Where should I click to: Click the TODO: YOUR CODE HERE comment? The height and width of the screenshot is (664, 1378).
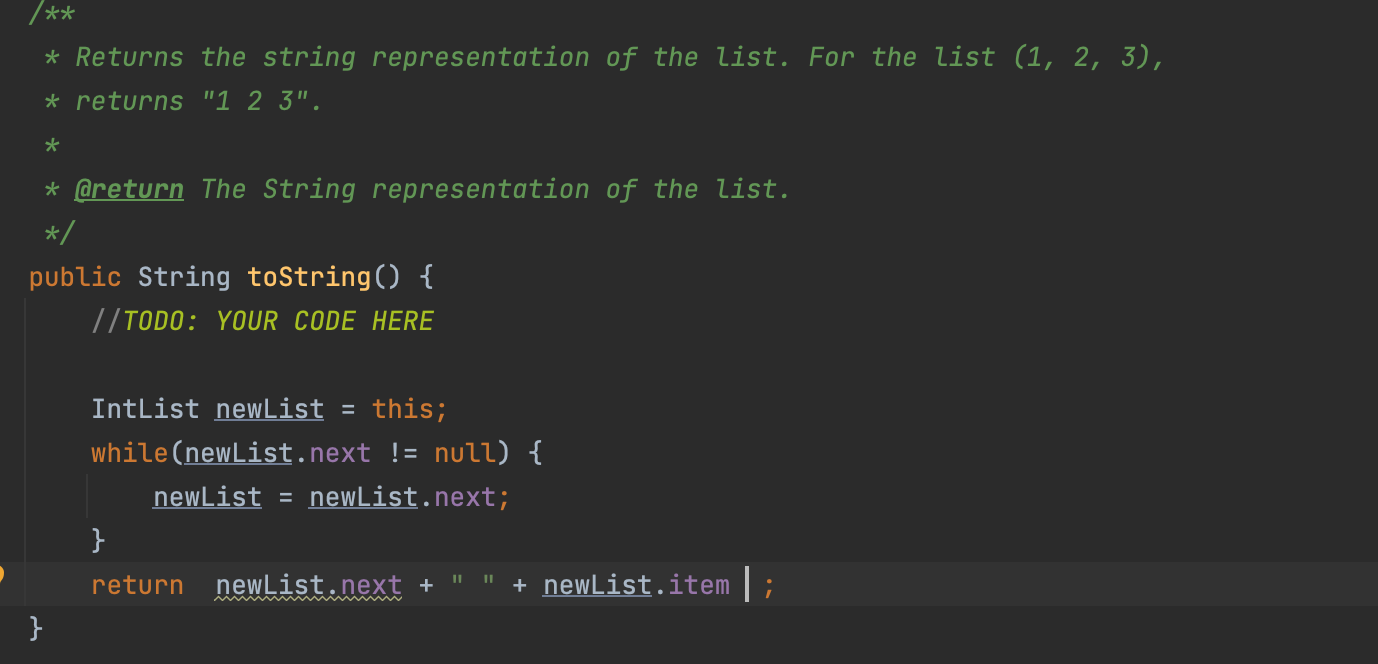[x=277, y=321]
